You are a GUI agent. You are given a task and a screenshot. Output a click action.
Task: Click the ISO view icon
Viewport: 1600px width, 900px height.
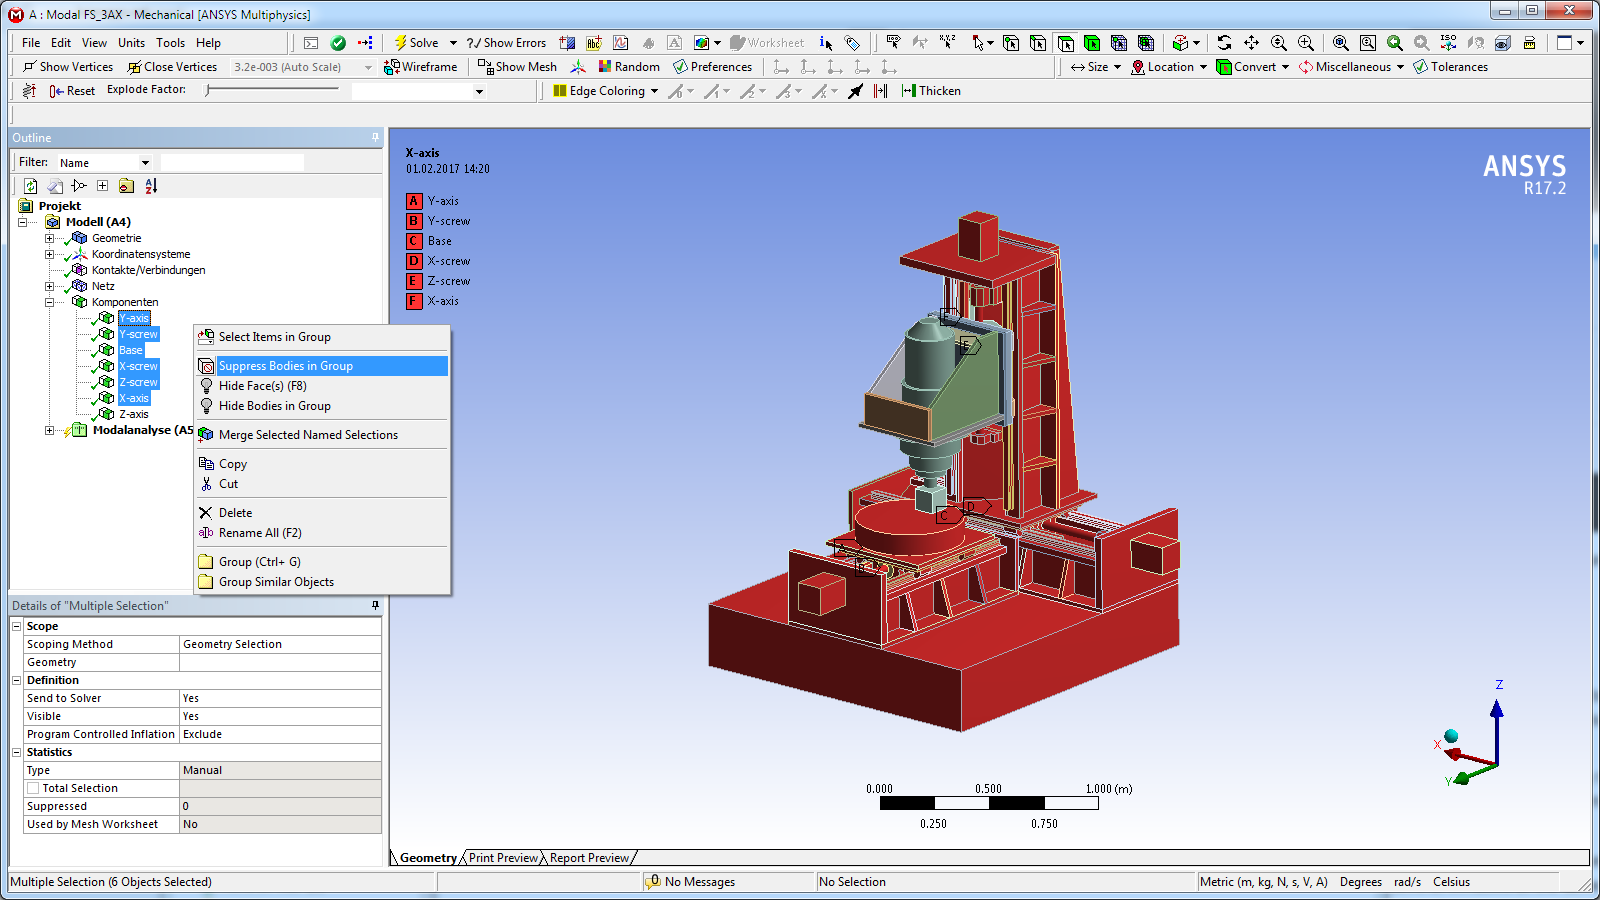pyautogui.click(x=1448, y=43)
